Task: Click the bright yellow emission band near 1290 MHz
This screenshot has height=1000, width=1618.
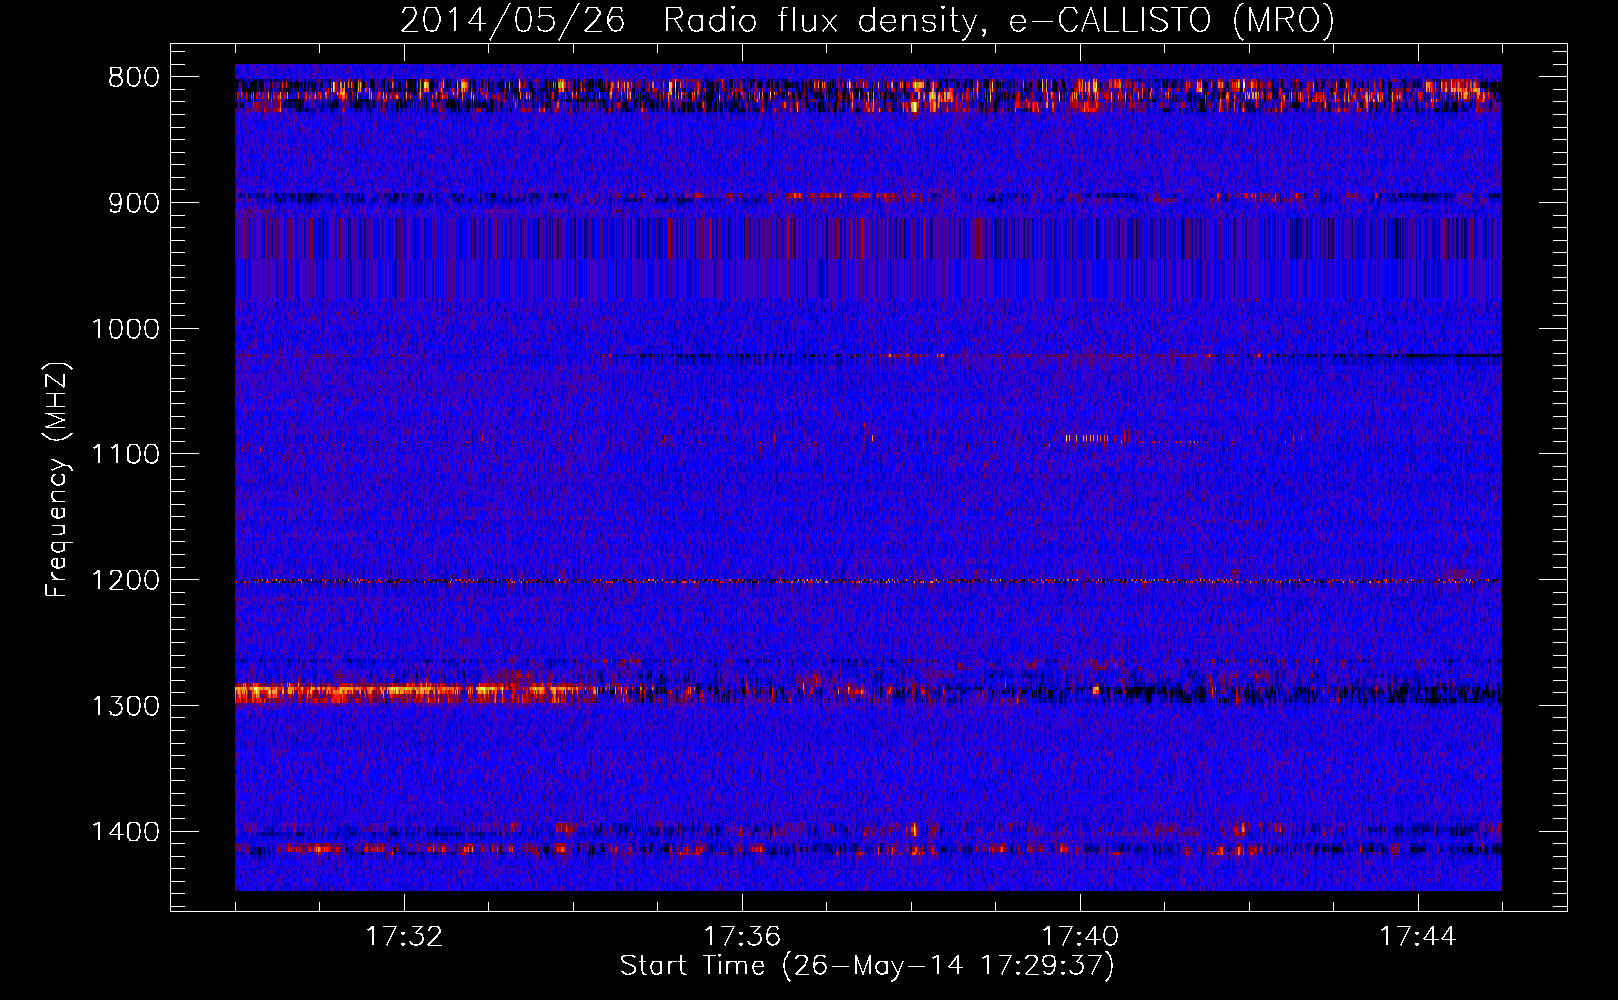Action: tap(415, 691)
